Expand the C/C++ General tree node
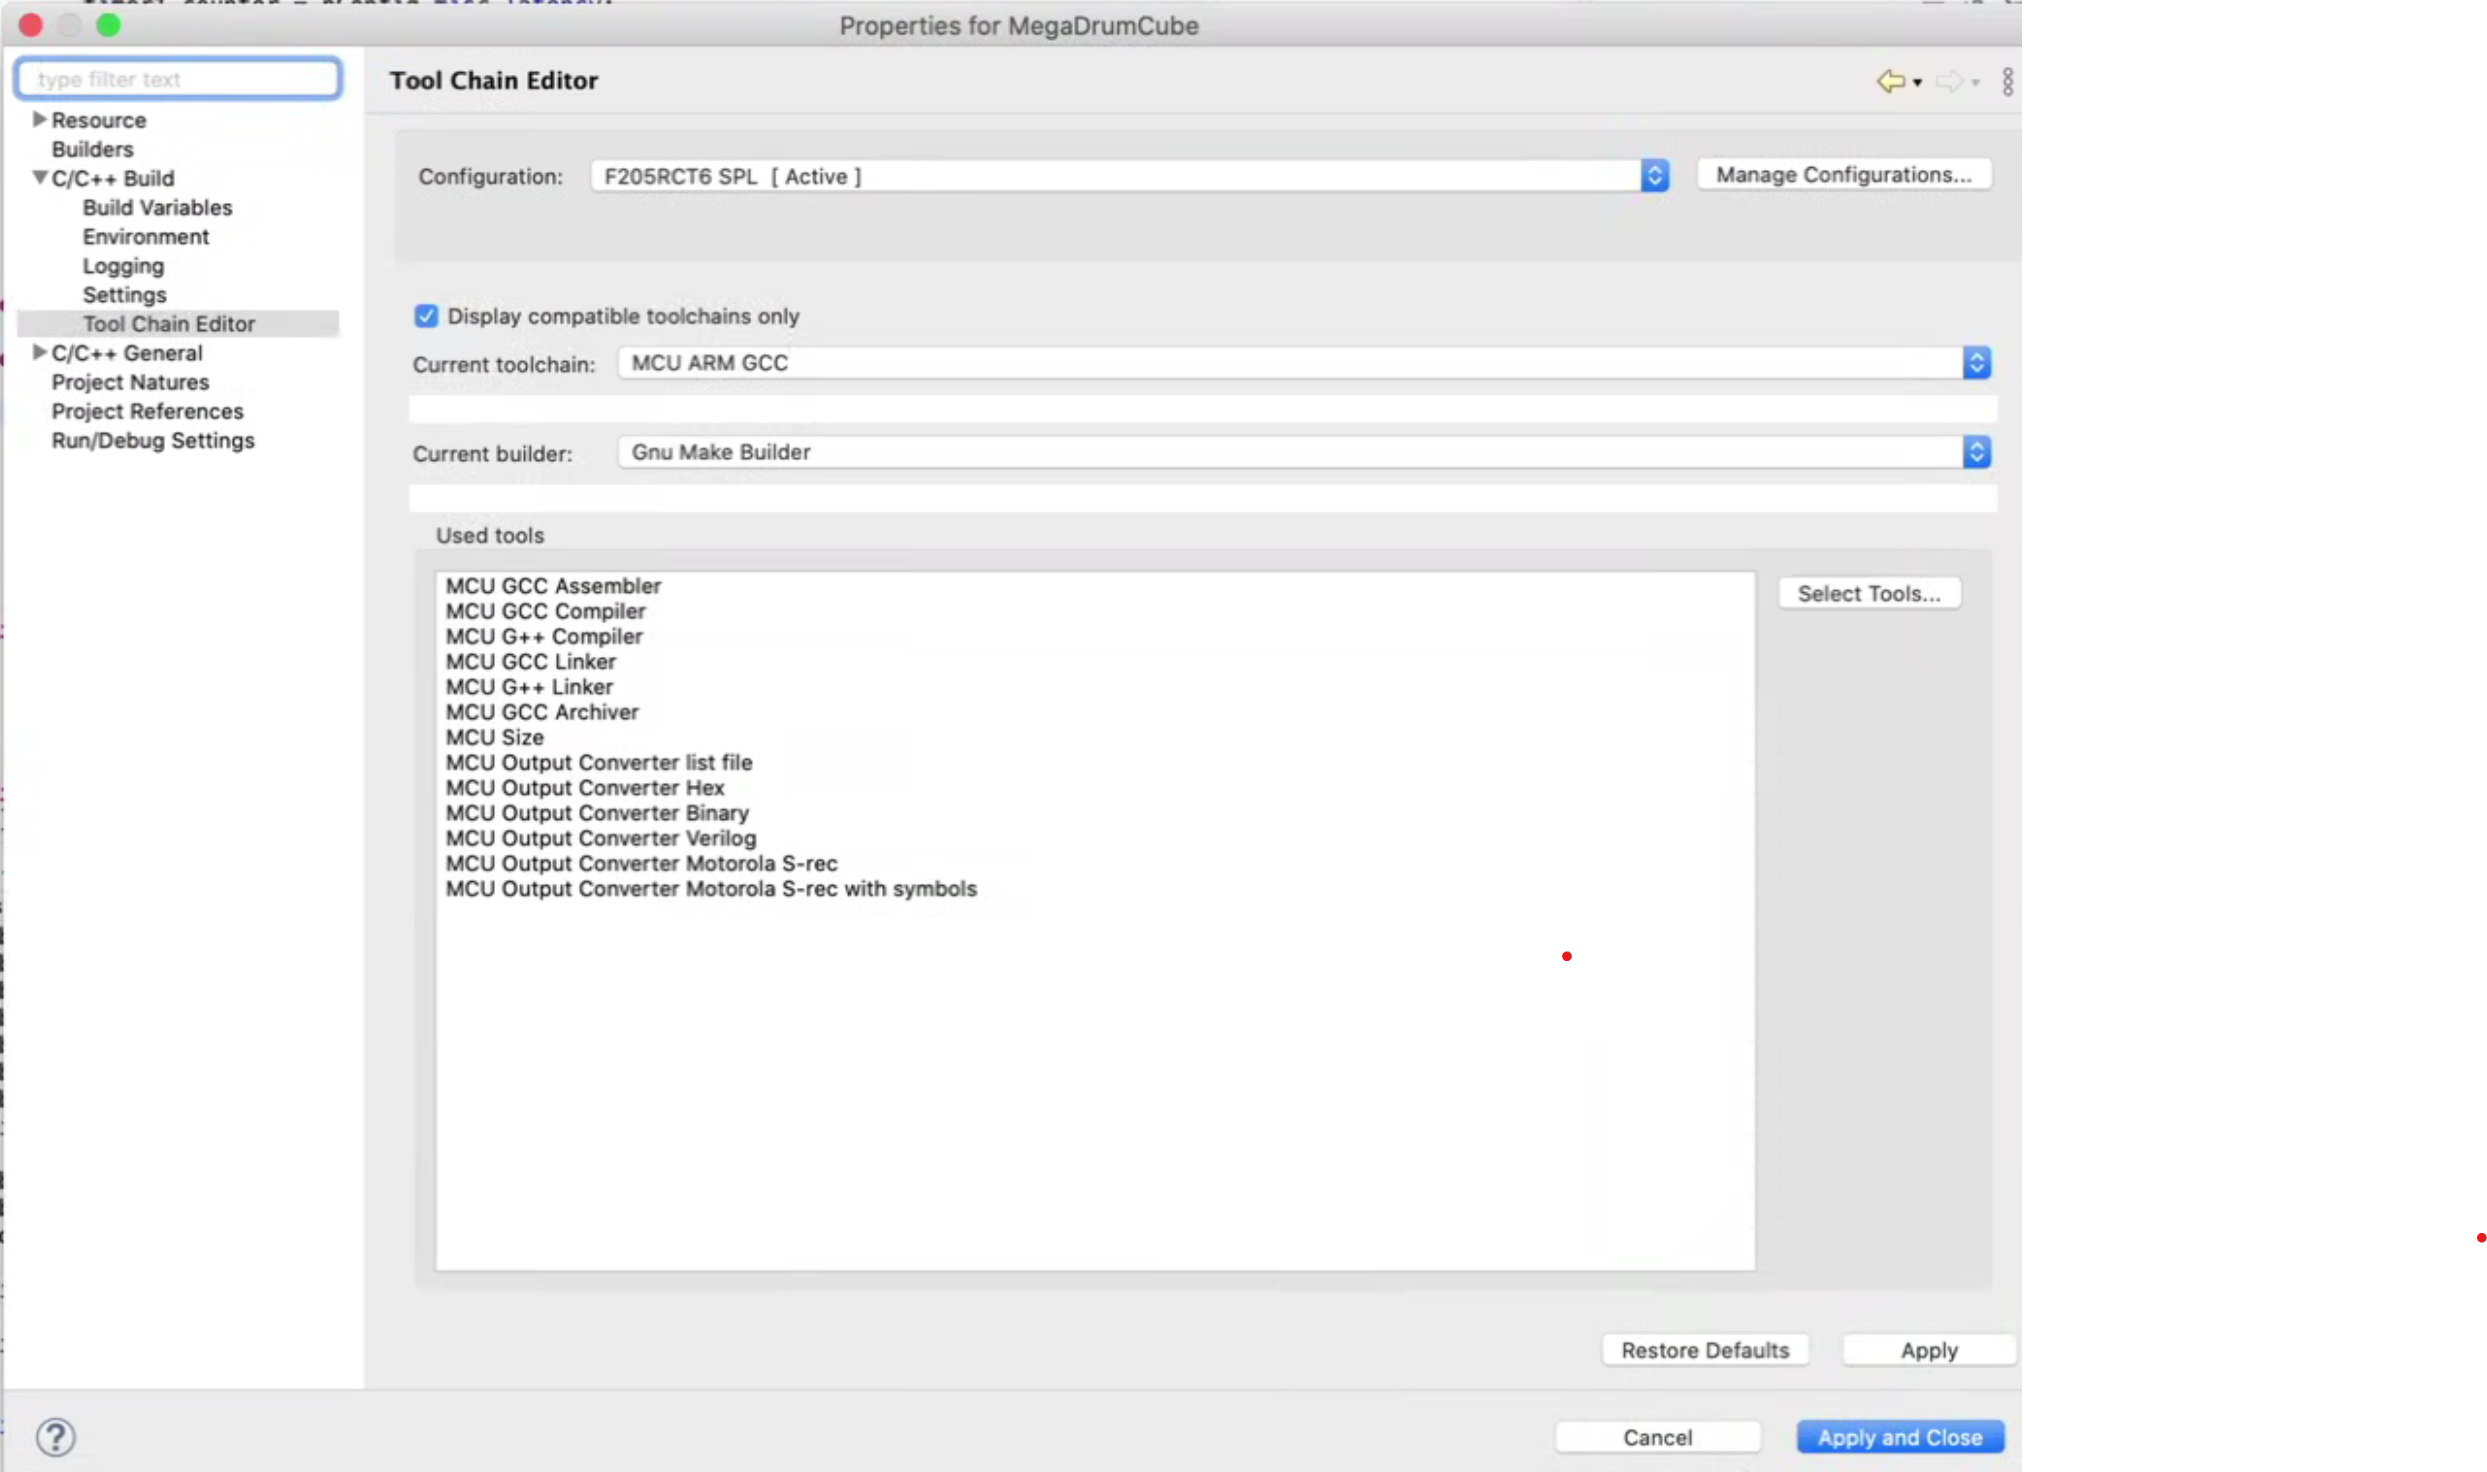Image resolution: width=2487 pixels, height=1472 pixels. click(x=39, y=352)
